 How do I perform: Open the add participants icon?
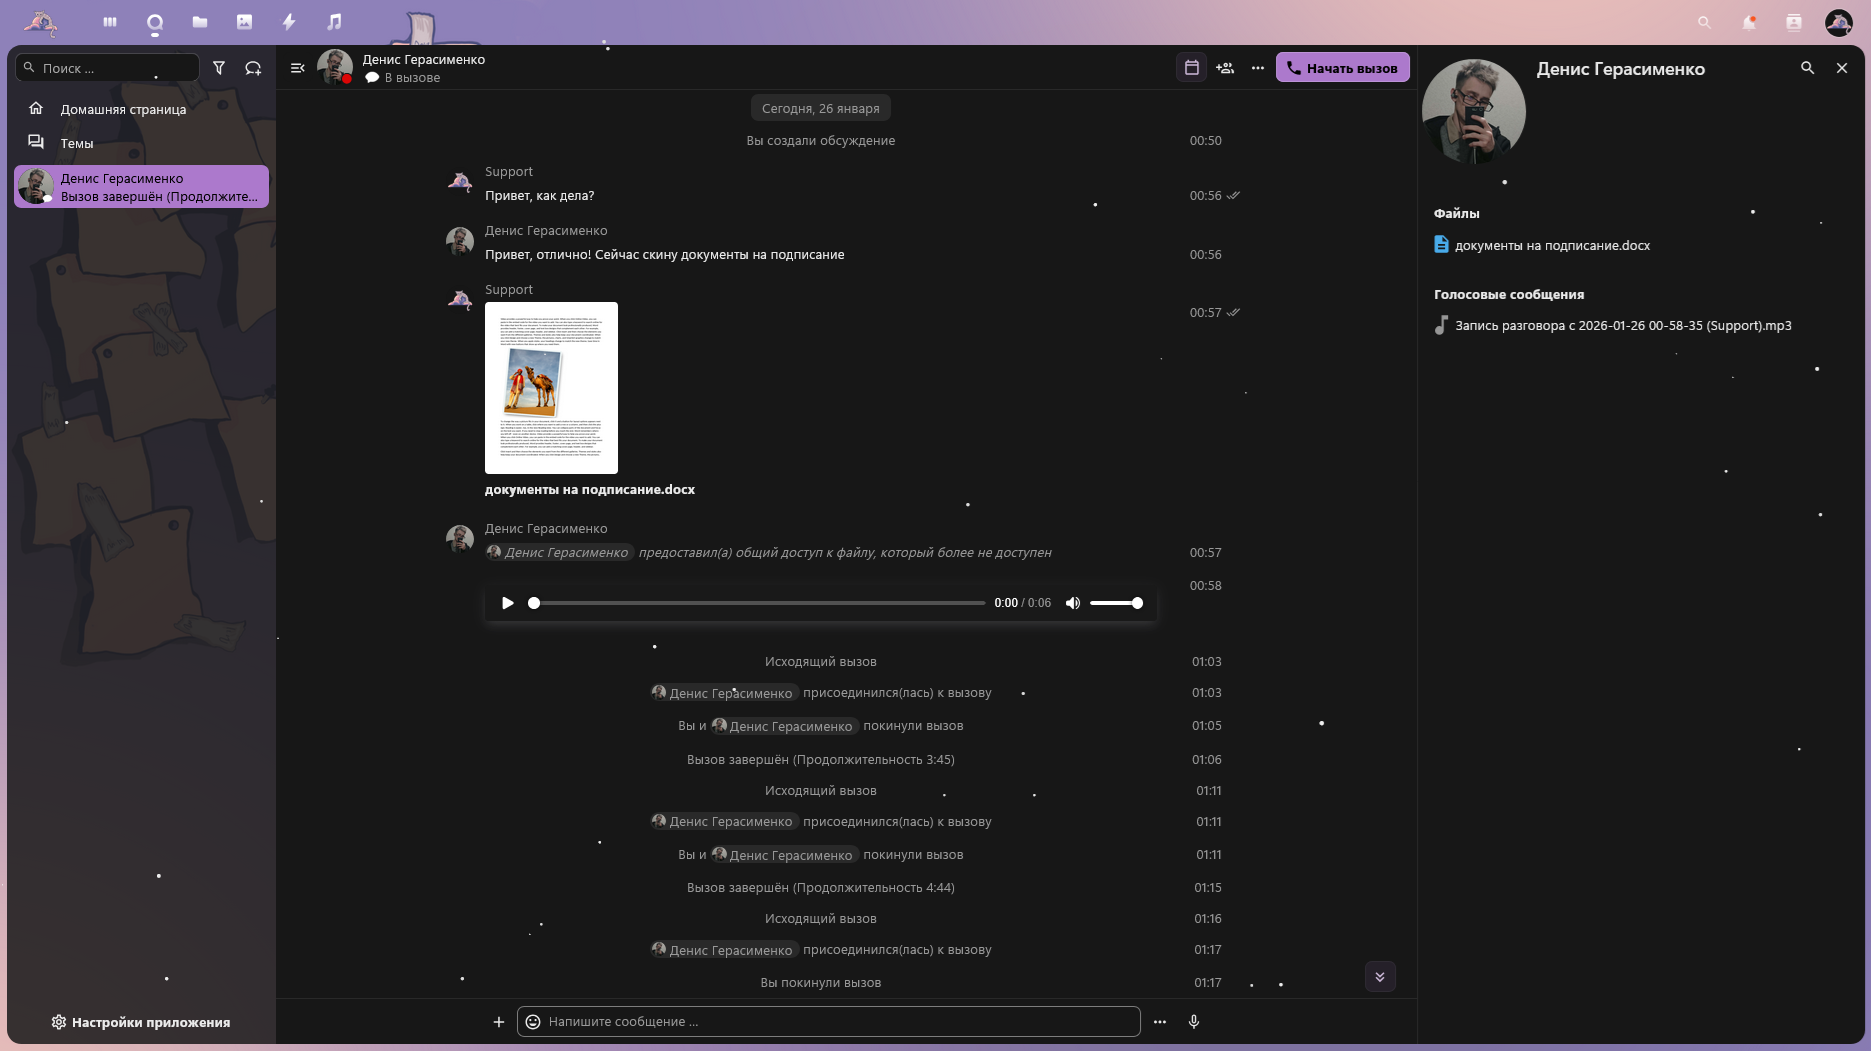coord(1224,67)
